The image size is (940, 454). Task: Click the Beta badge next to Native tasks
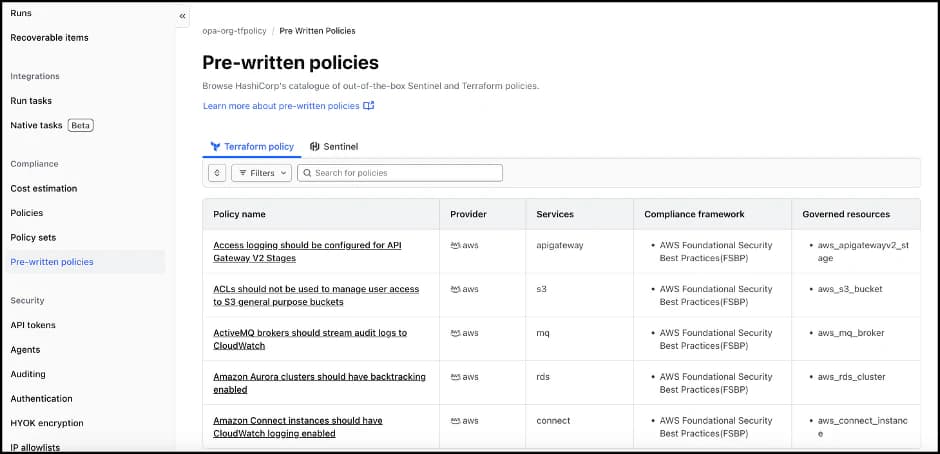tap(80, 125)
